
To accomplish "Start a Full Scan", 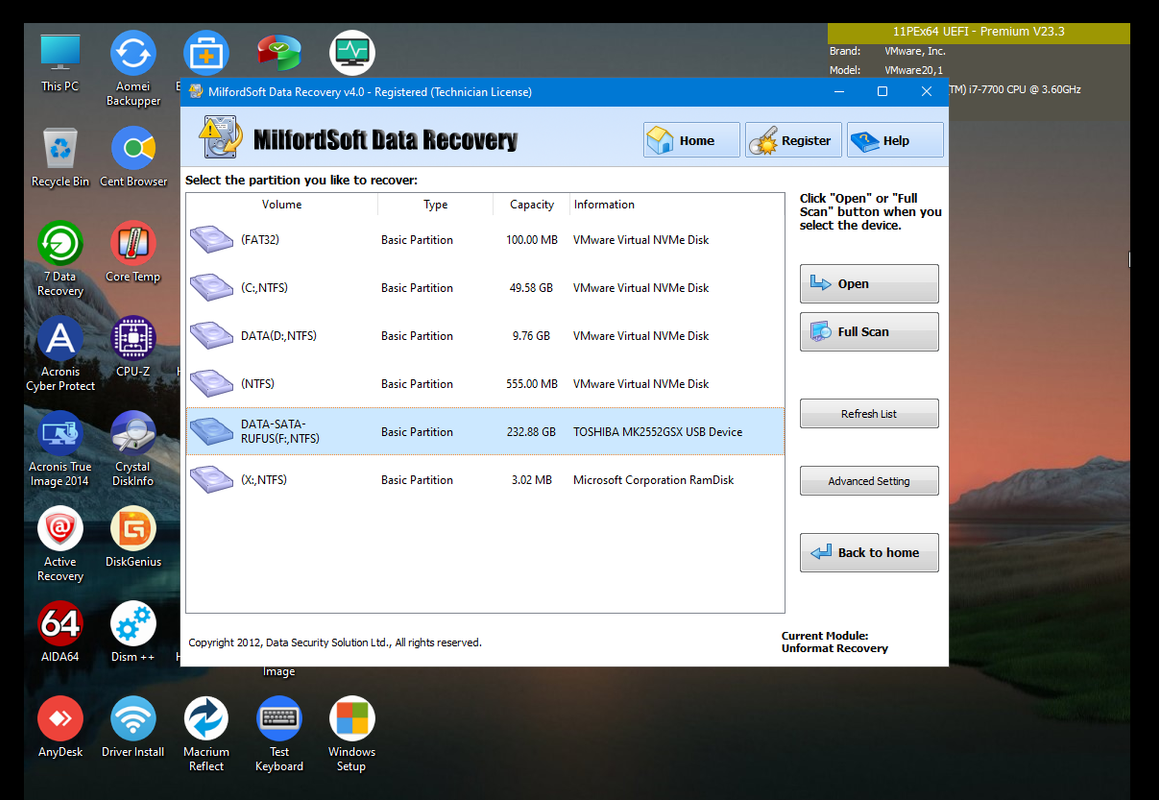I will [x=869, y=332].
